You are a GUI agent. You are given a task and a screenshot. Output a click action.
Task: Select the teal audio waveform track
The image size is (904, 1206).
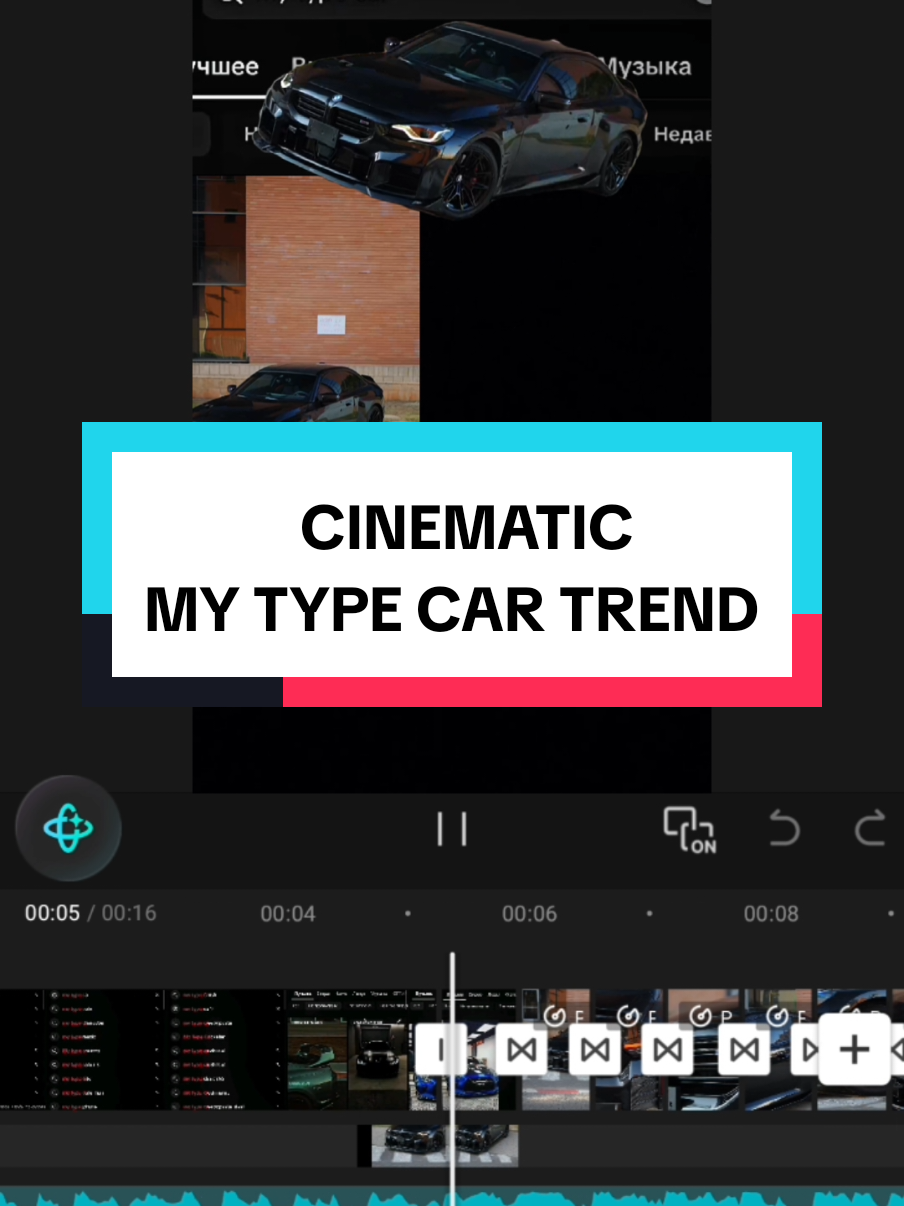452,1196
